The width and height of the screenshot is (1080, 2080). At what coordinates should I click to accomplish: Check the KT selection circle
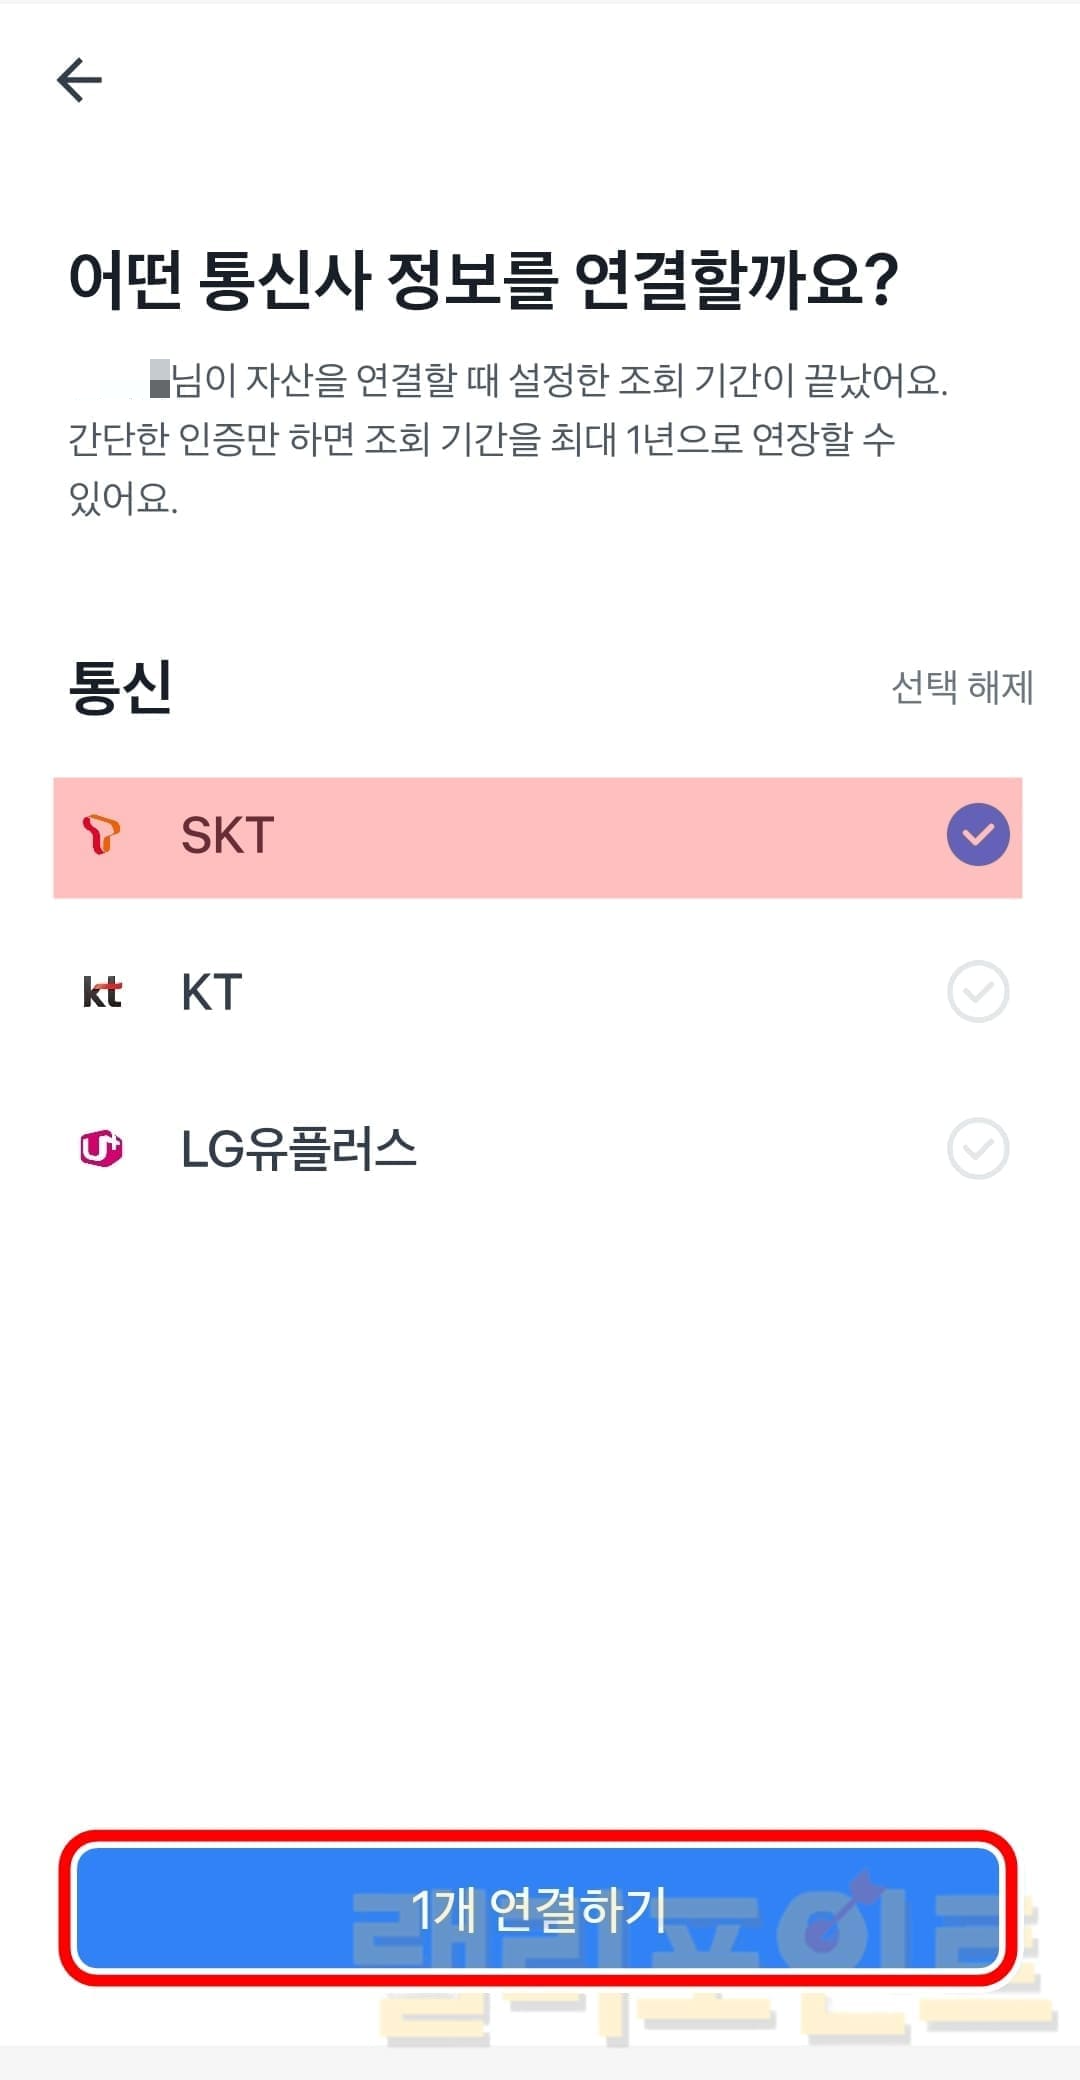(977, 992)
